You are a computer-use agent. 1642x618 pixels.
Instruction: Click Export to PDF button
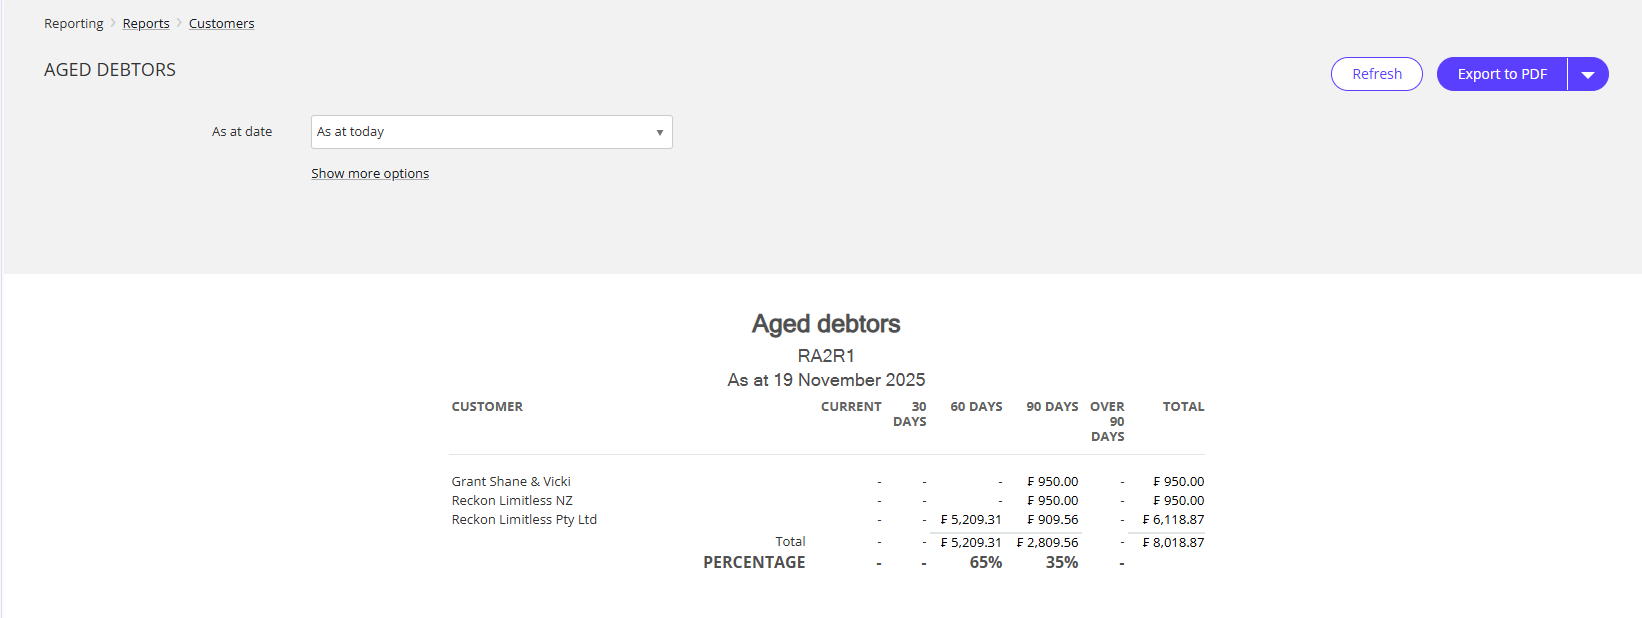[1501, 74]
